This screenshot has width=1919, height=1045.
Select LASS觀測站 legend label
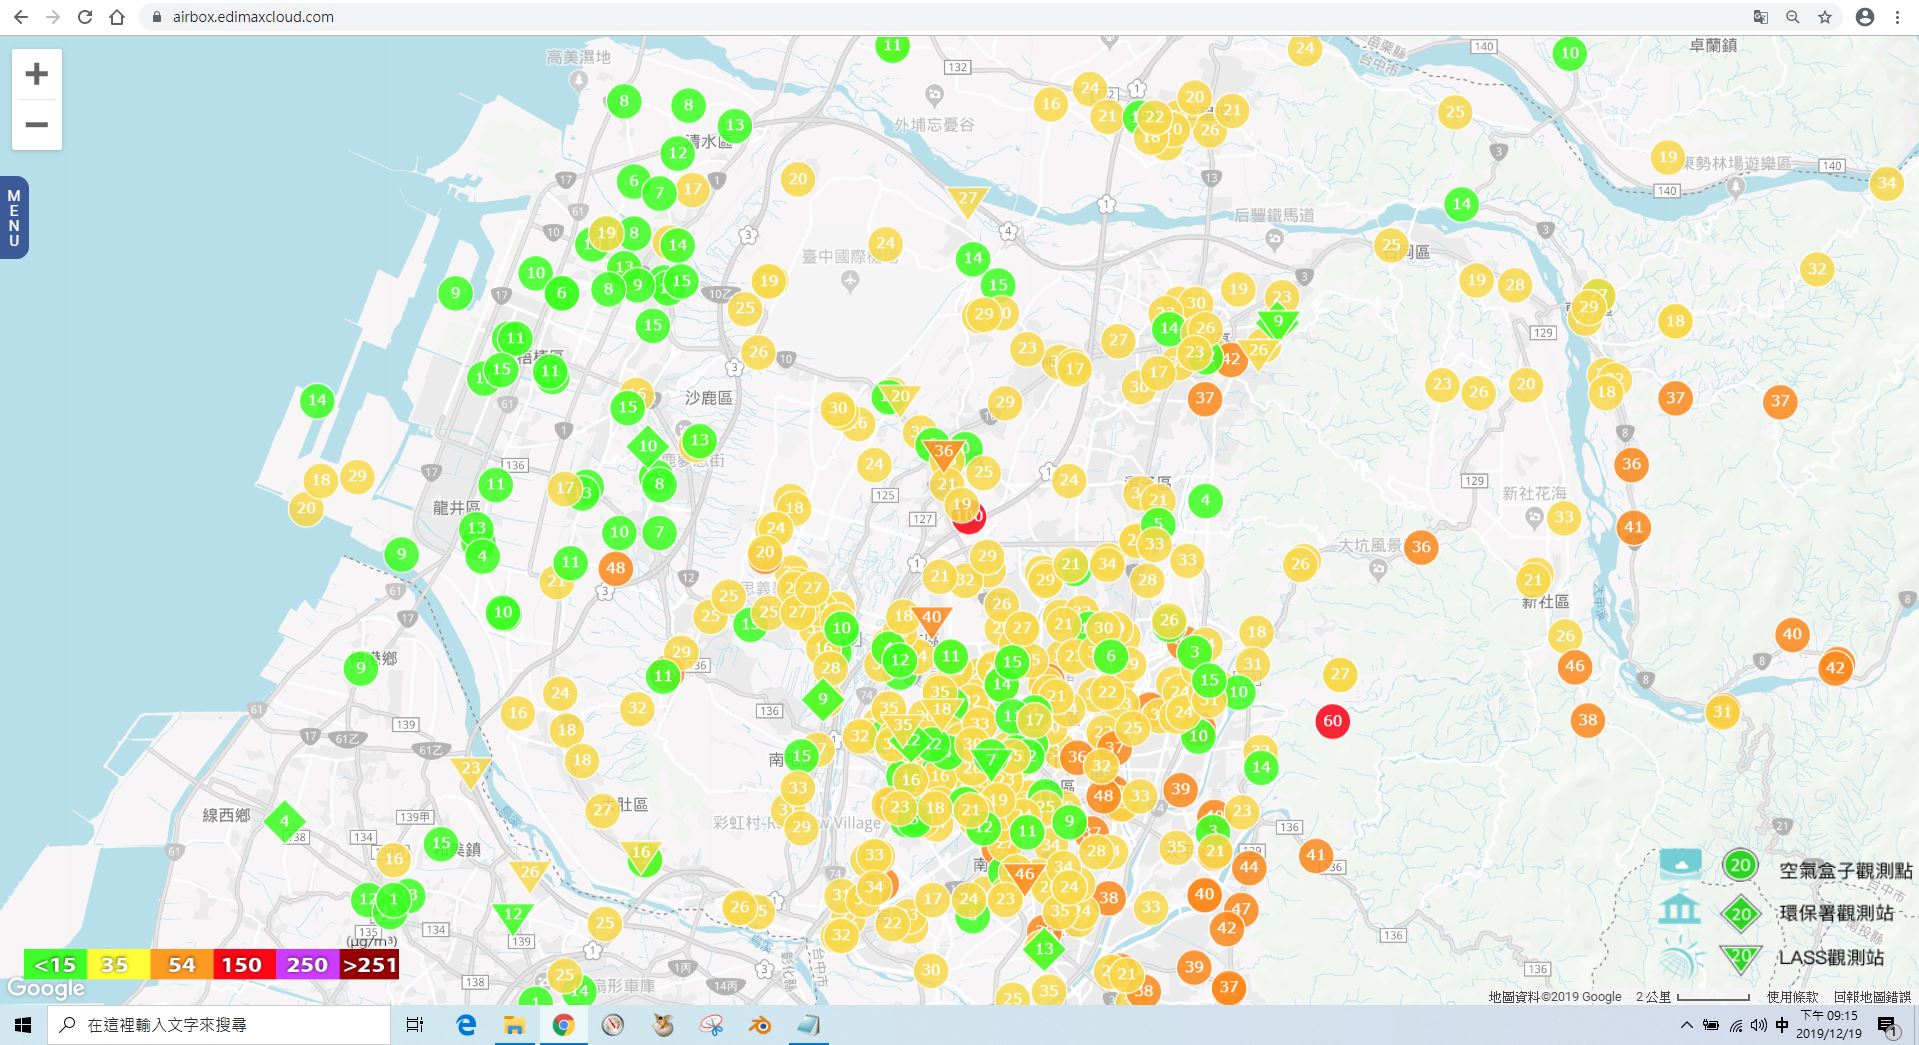pos(1831,957)
